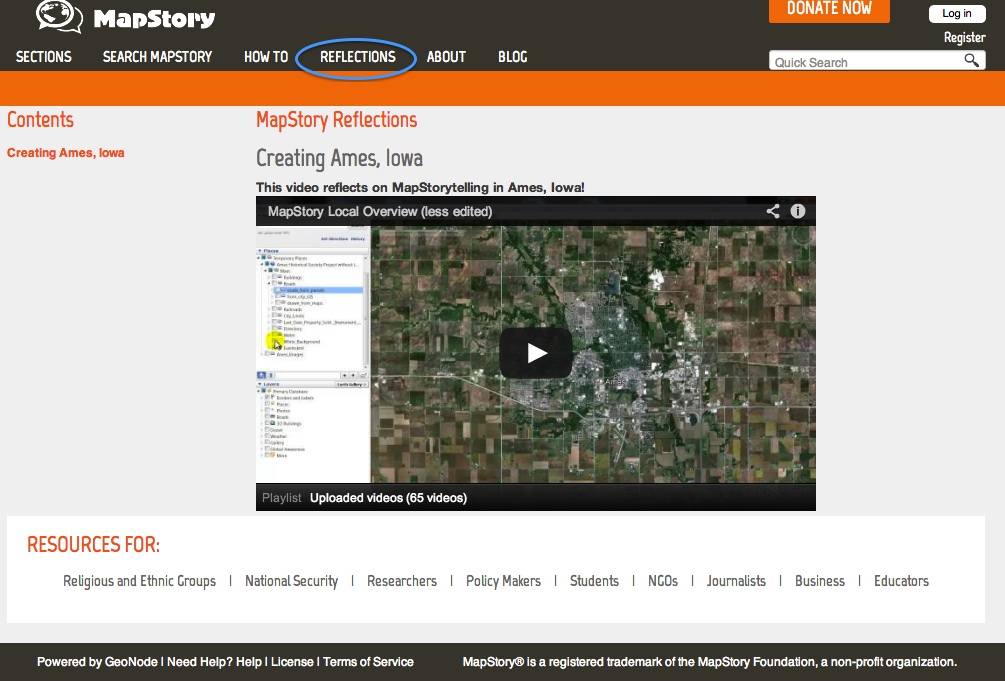Click the Log in button

coord(956,13)
